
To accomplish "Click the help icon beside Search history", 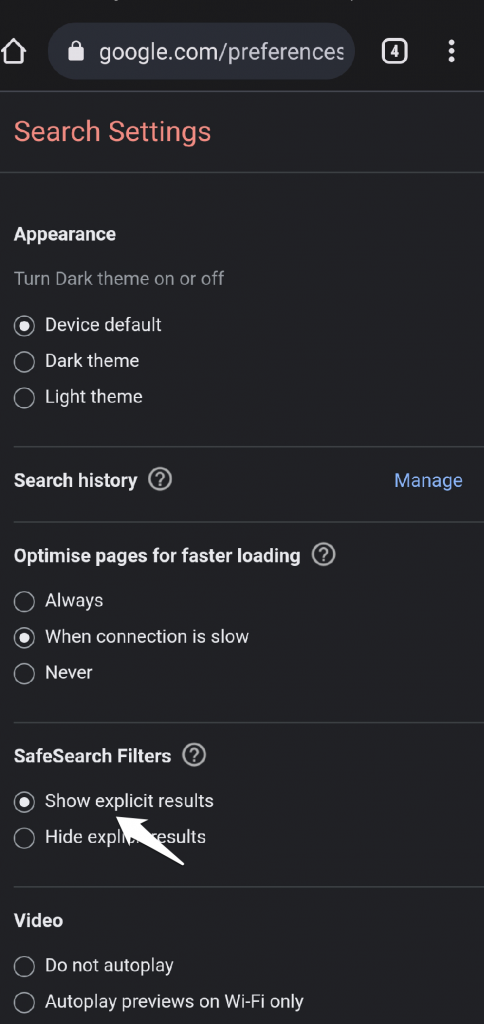I will pyautogui.click(x=160, y=480).
